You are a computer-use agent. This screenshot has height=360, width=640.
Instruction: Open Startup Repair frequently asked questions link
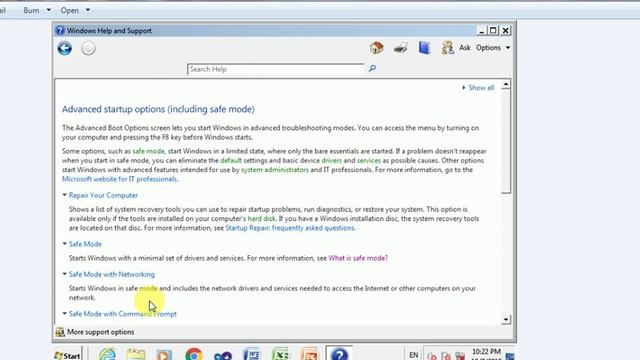click(x=290, y=228)
